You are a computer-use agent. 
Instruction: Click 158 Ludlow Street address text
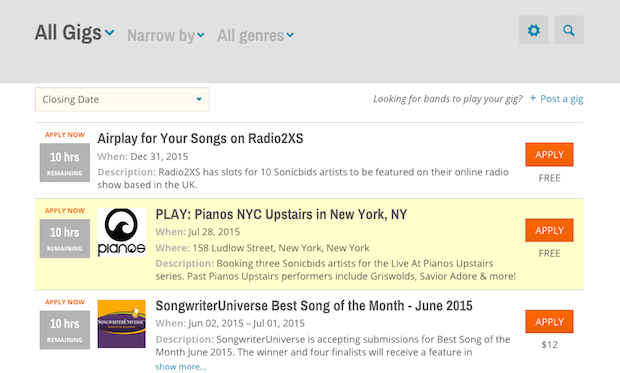pyautogui.click(x=281, y=248)
